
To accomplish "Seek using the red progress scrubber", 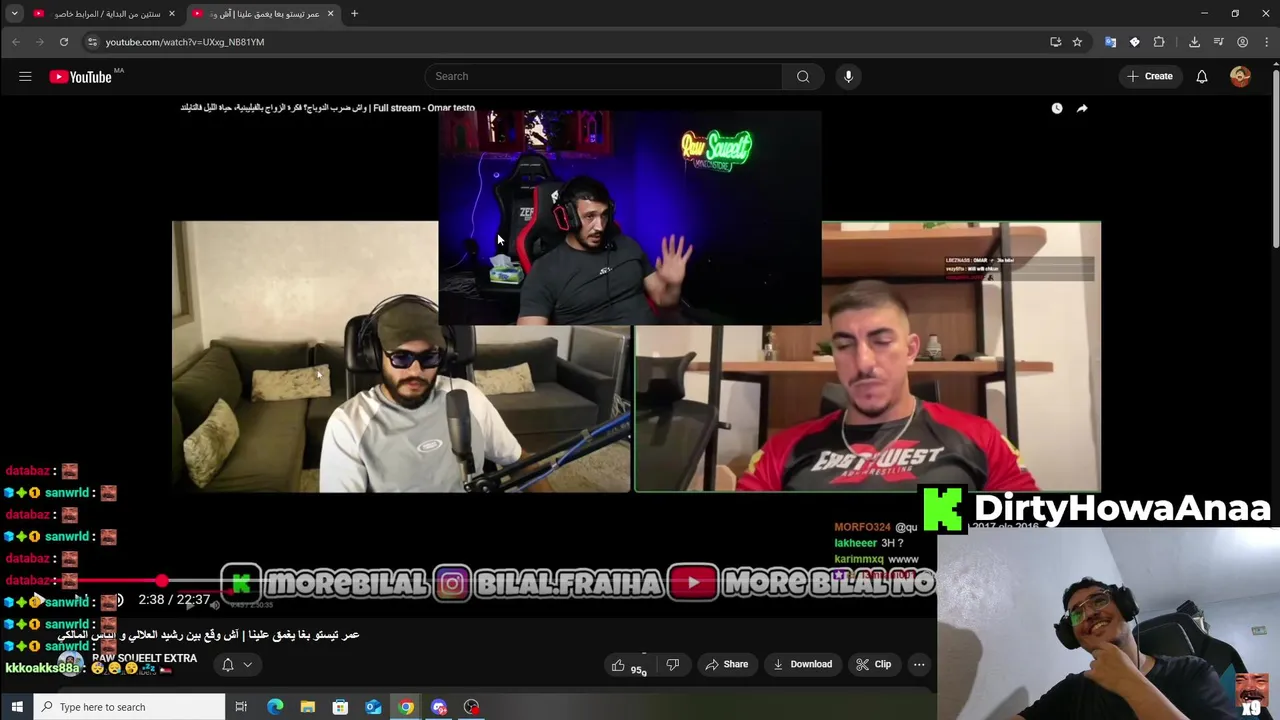I will pyautogui.click(x=161, y=580).
